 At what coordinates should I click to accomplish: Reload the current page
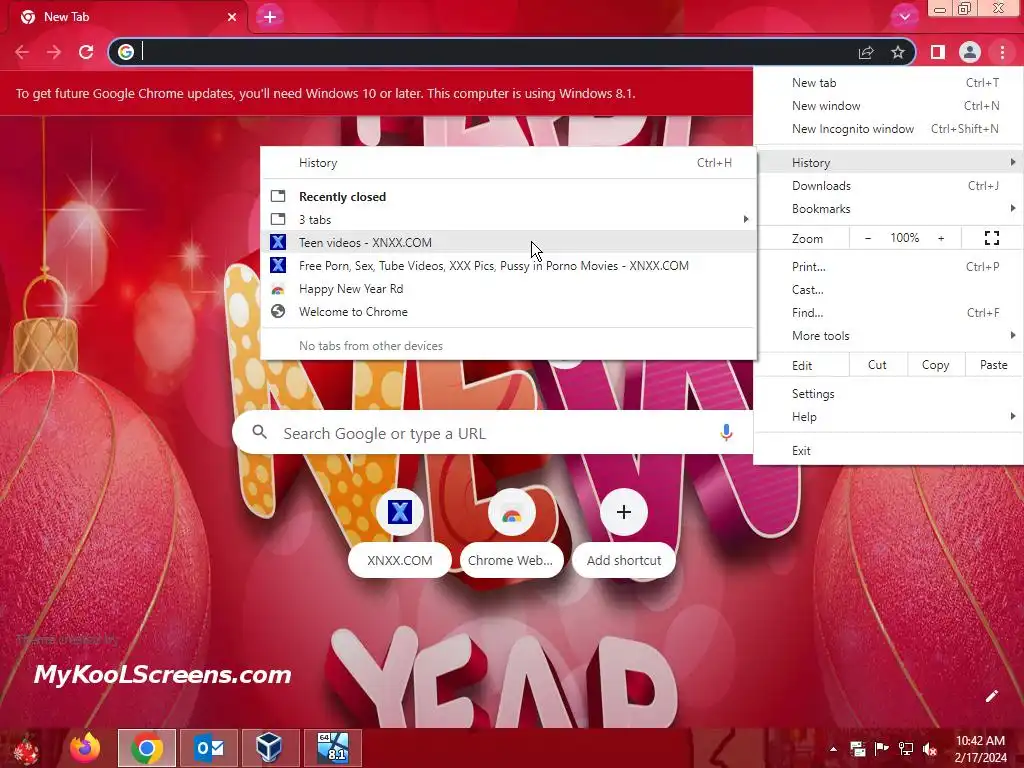[86, 52]
